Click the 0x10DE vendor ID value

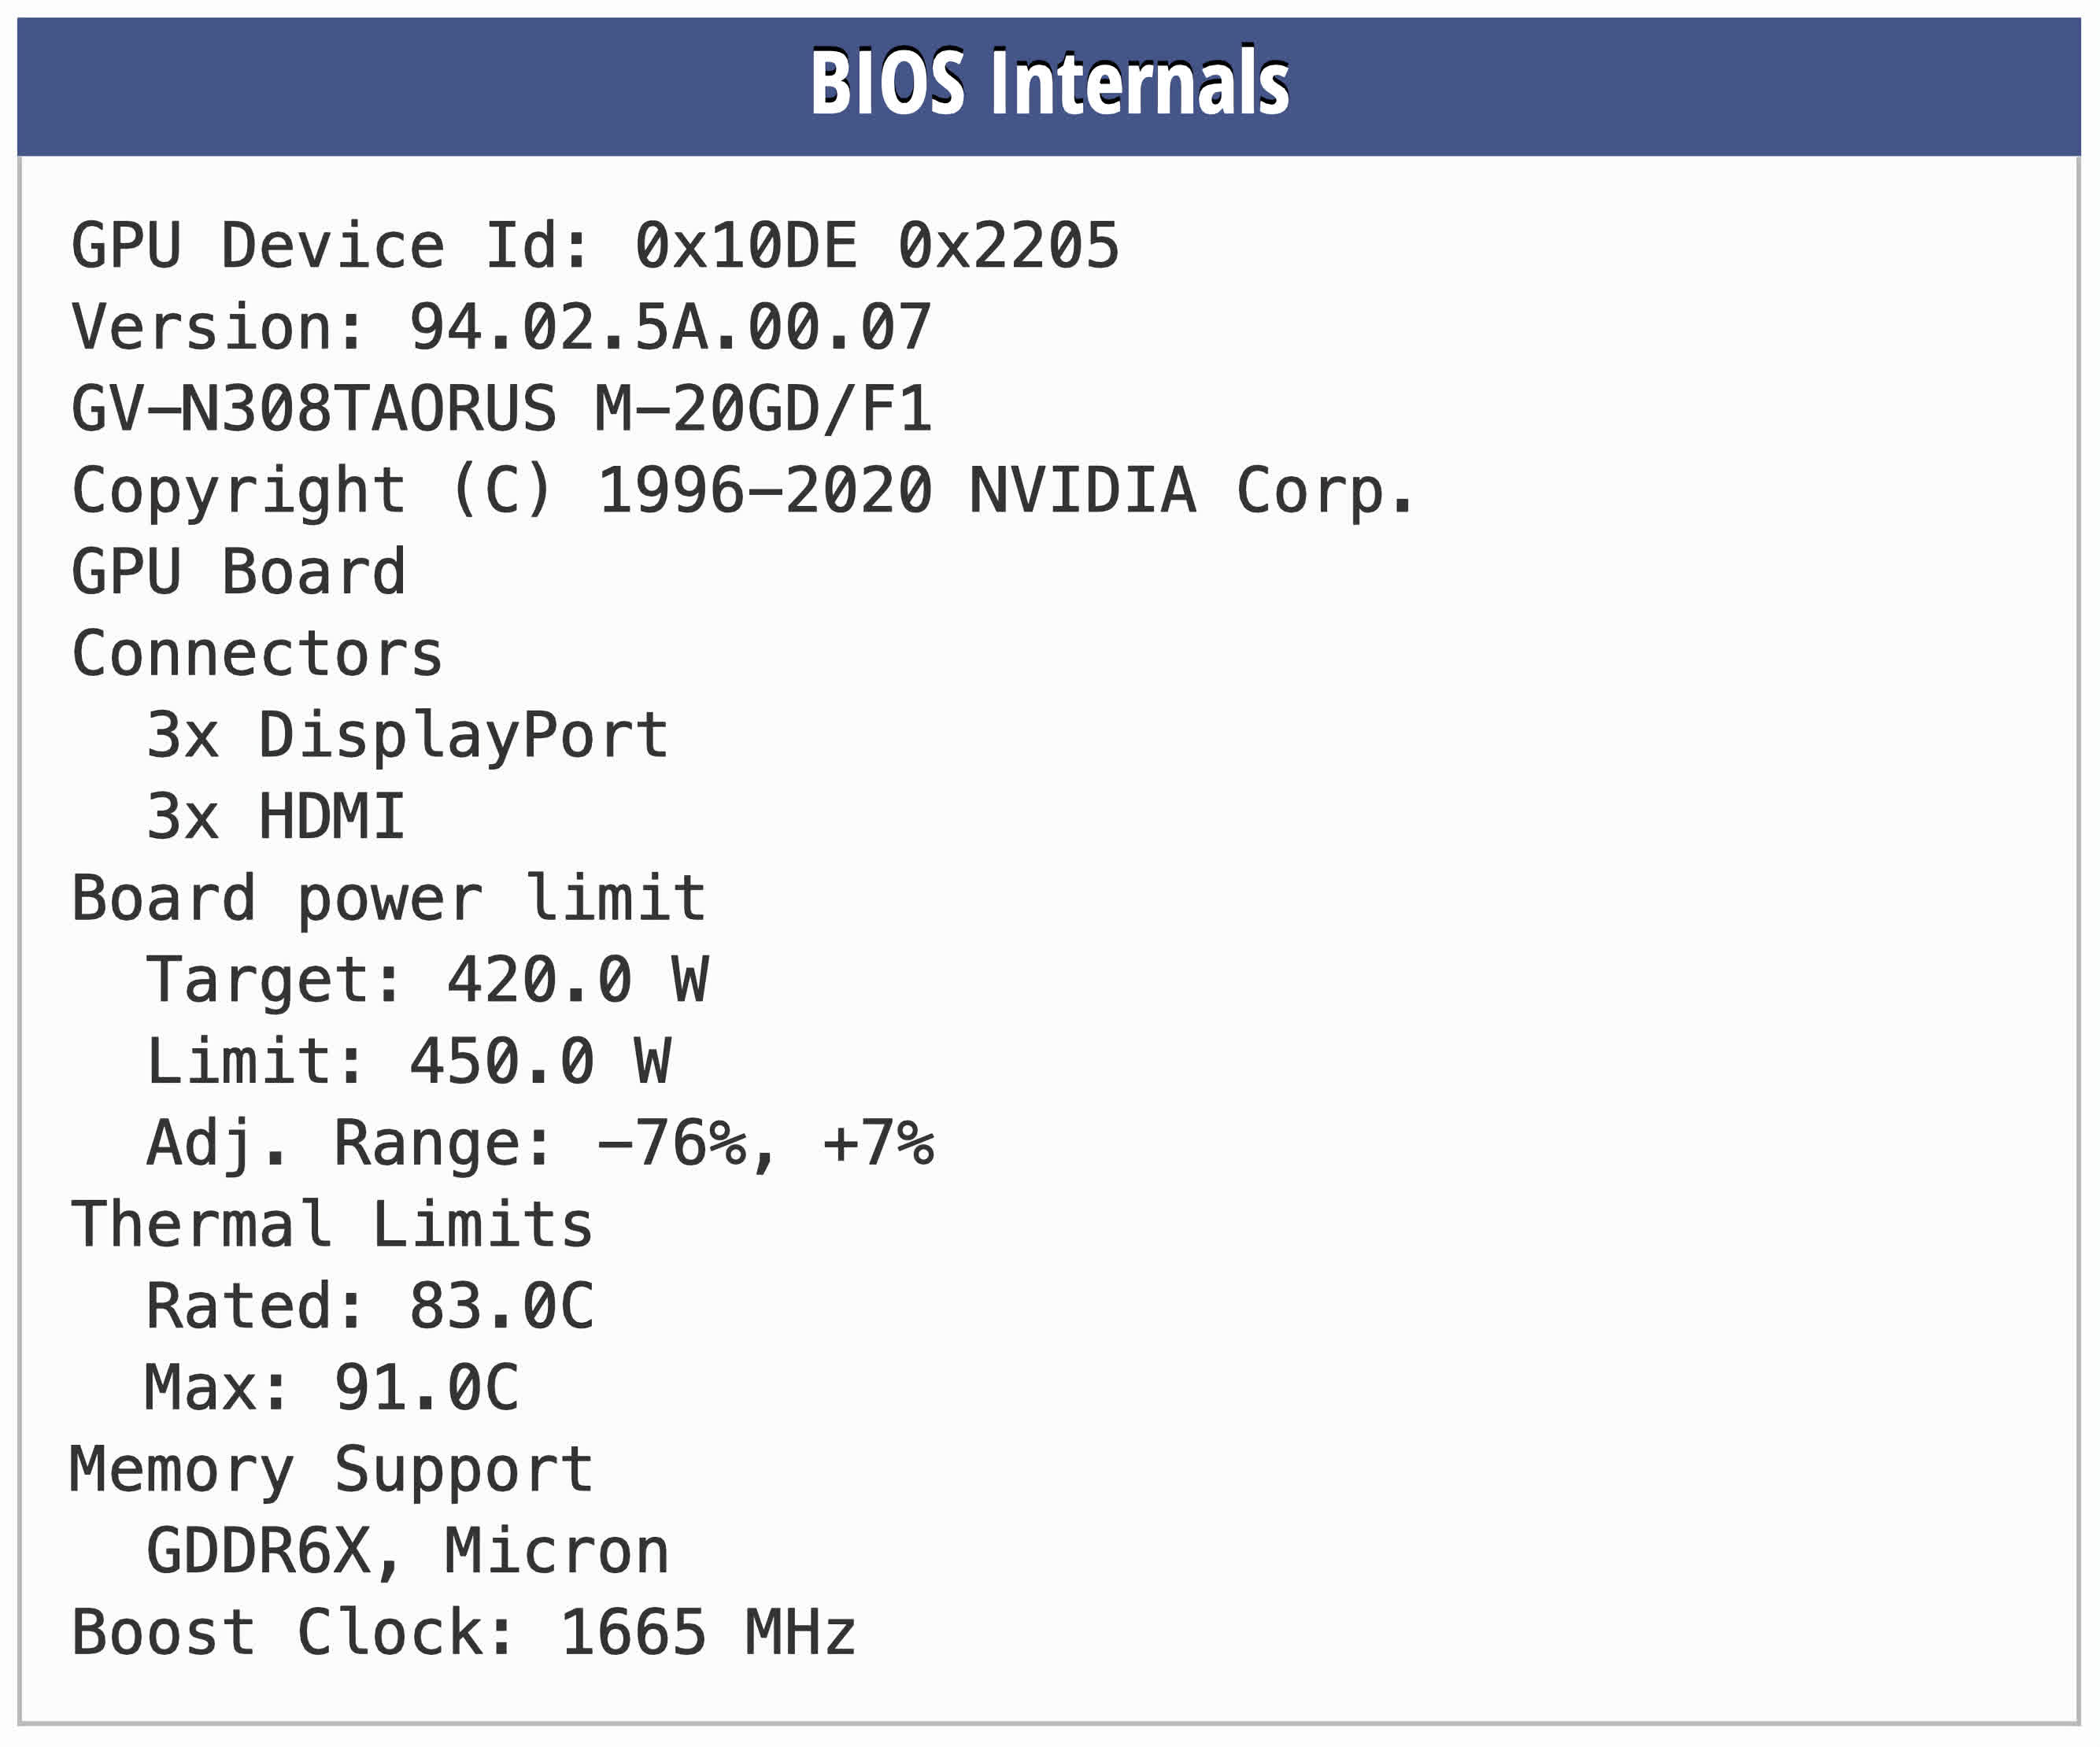coord(745,246)
